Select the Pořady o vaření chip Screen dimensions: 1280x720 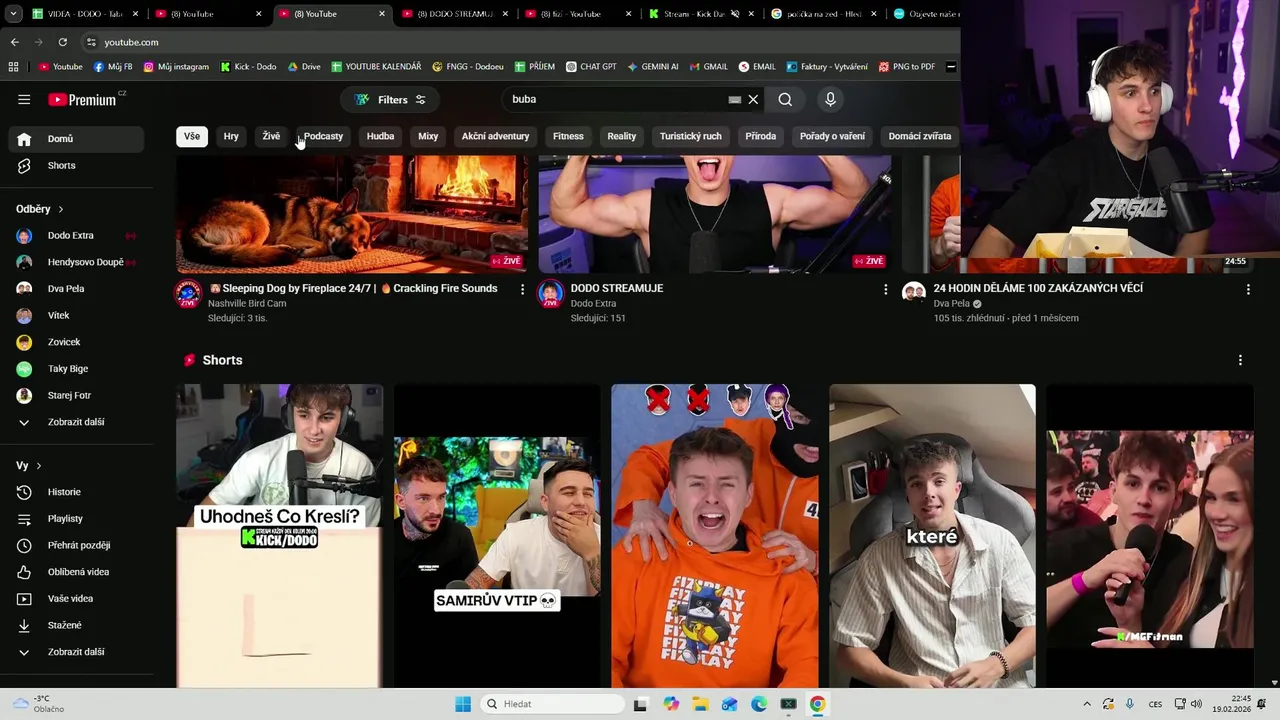pyautogui.click(x=832, y=136)
